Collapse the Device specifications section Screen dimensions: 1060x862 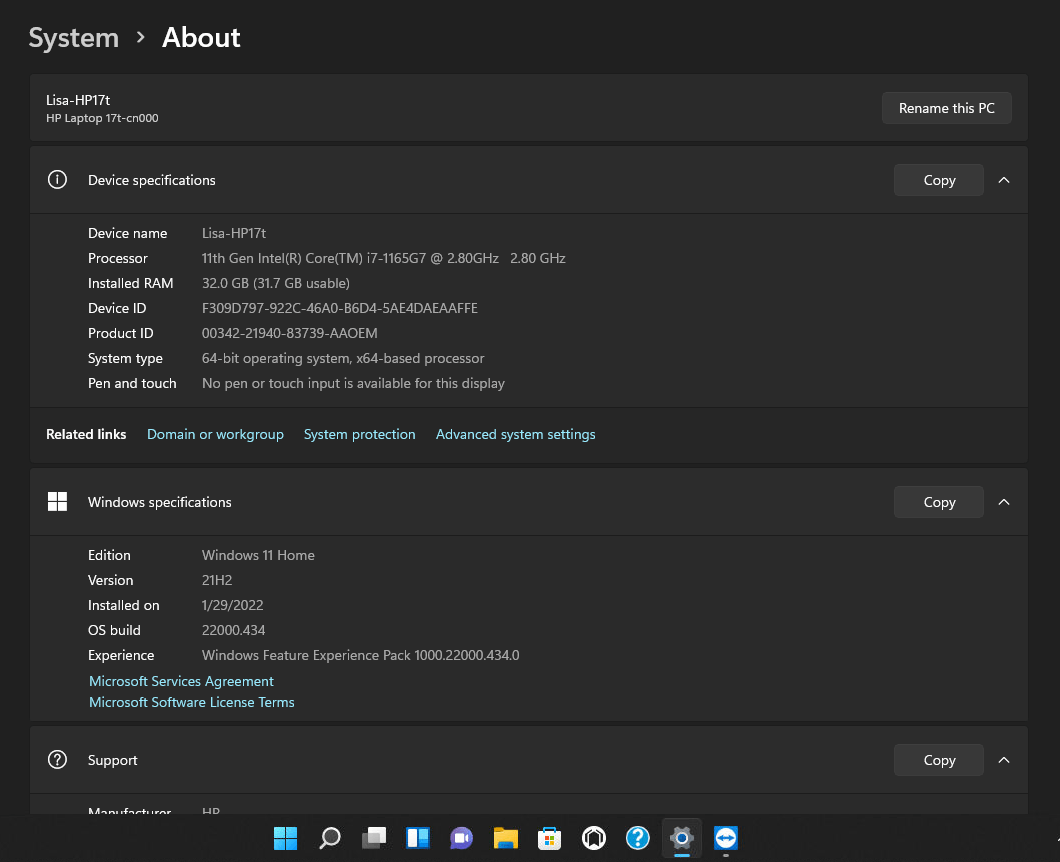(x=1004, y=180)
